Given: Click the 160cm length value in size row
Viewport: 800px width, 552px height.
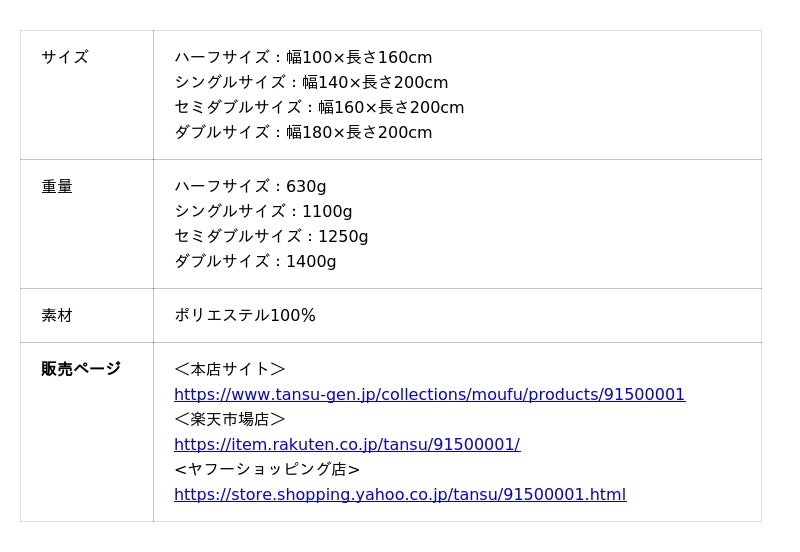Looking at the screenshot, I should point(405,58).
